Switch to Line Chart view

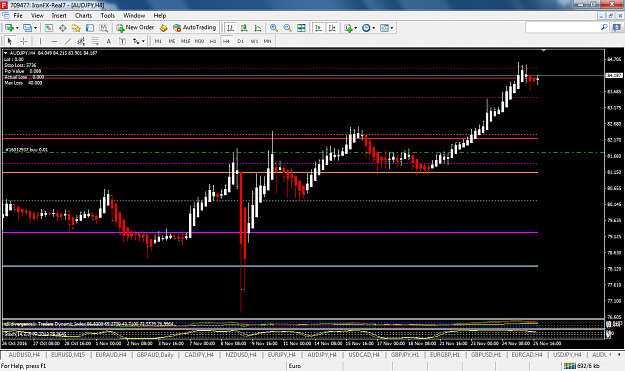tap(258, 28)
